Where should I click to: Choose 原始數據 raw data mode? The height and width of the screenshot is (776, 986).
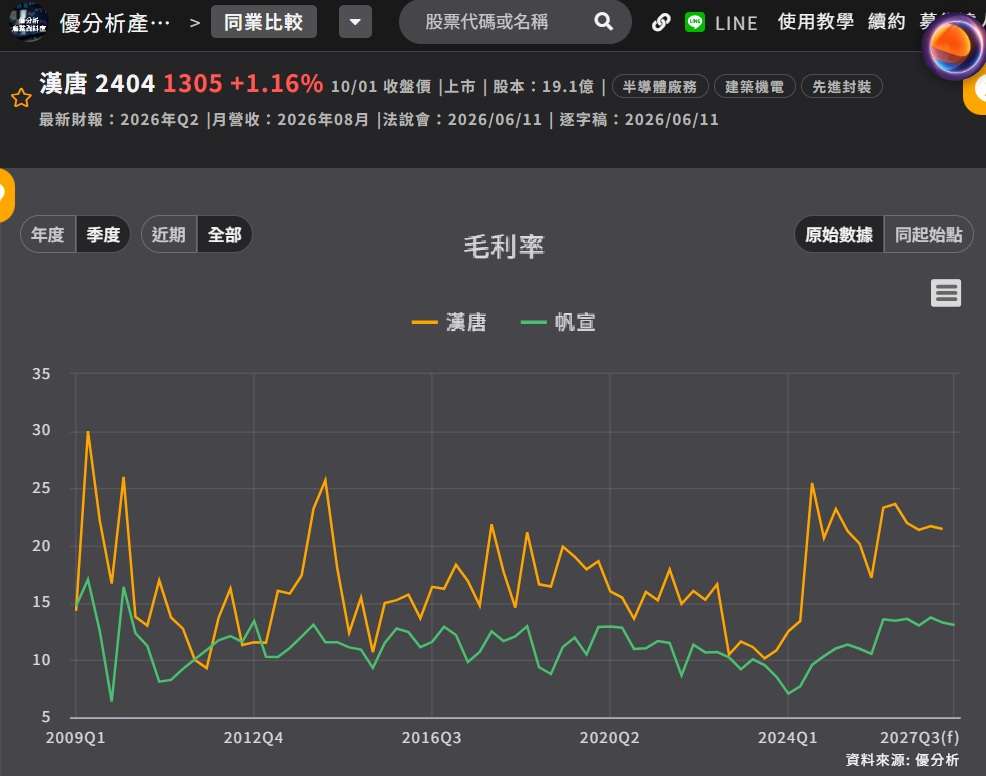point(839,235)
